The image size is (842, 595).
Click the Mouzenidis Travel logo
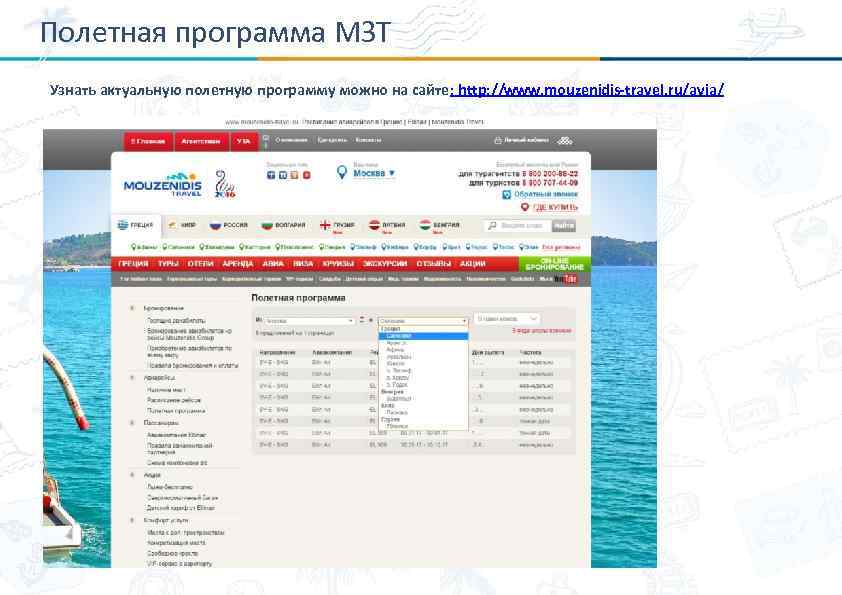(164, 183)
